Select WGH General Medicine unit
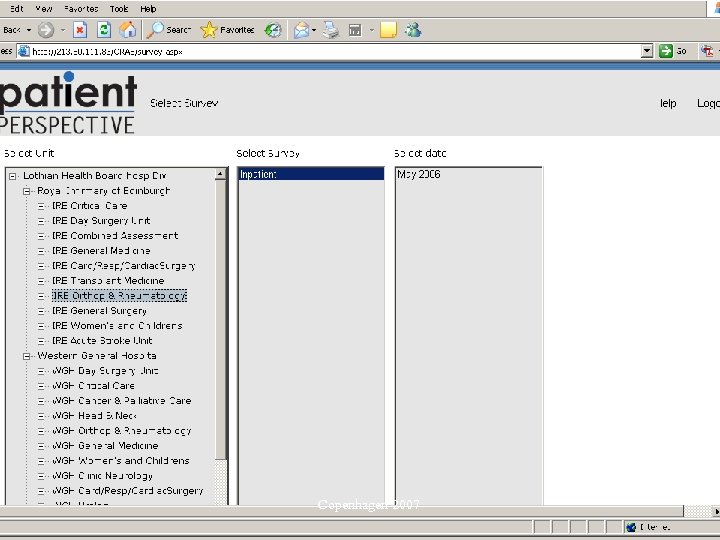Viewport: 720px width, 540px height. point(105,445)
